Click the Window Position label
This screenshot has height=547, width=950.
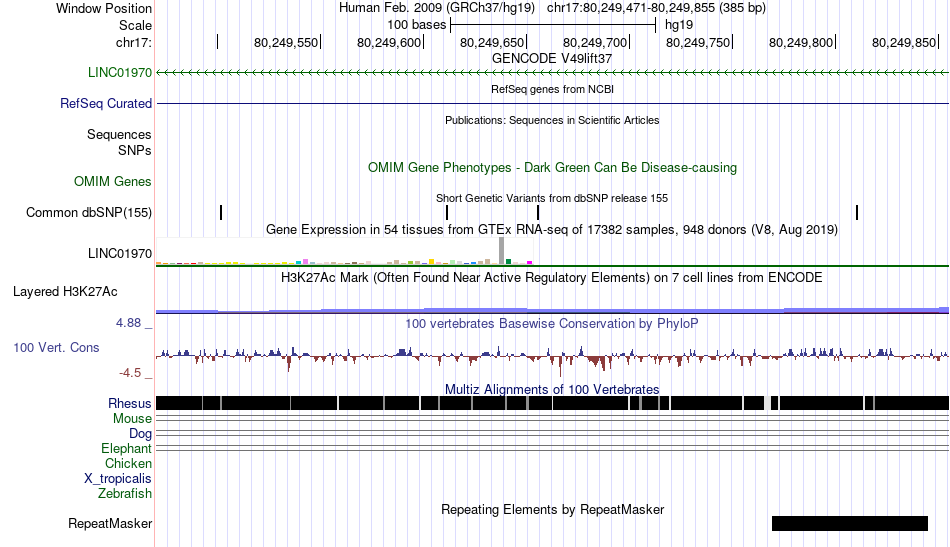pos(104,8)
